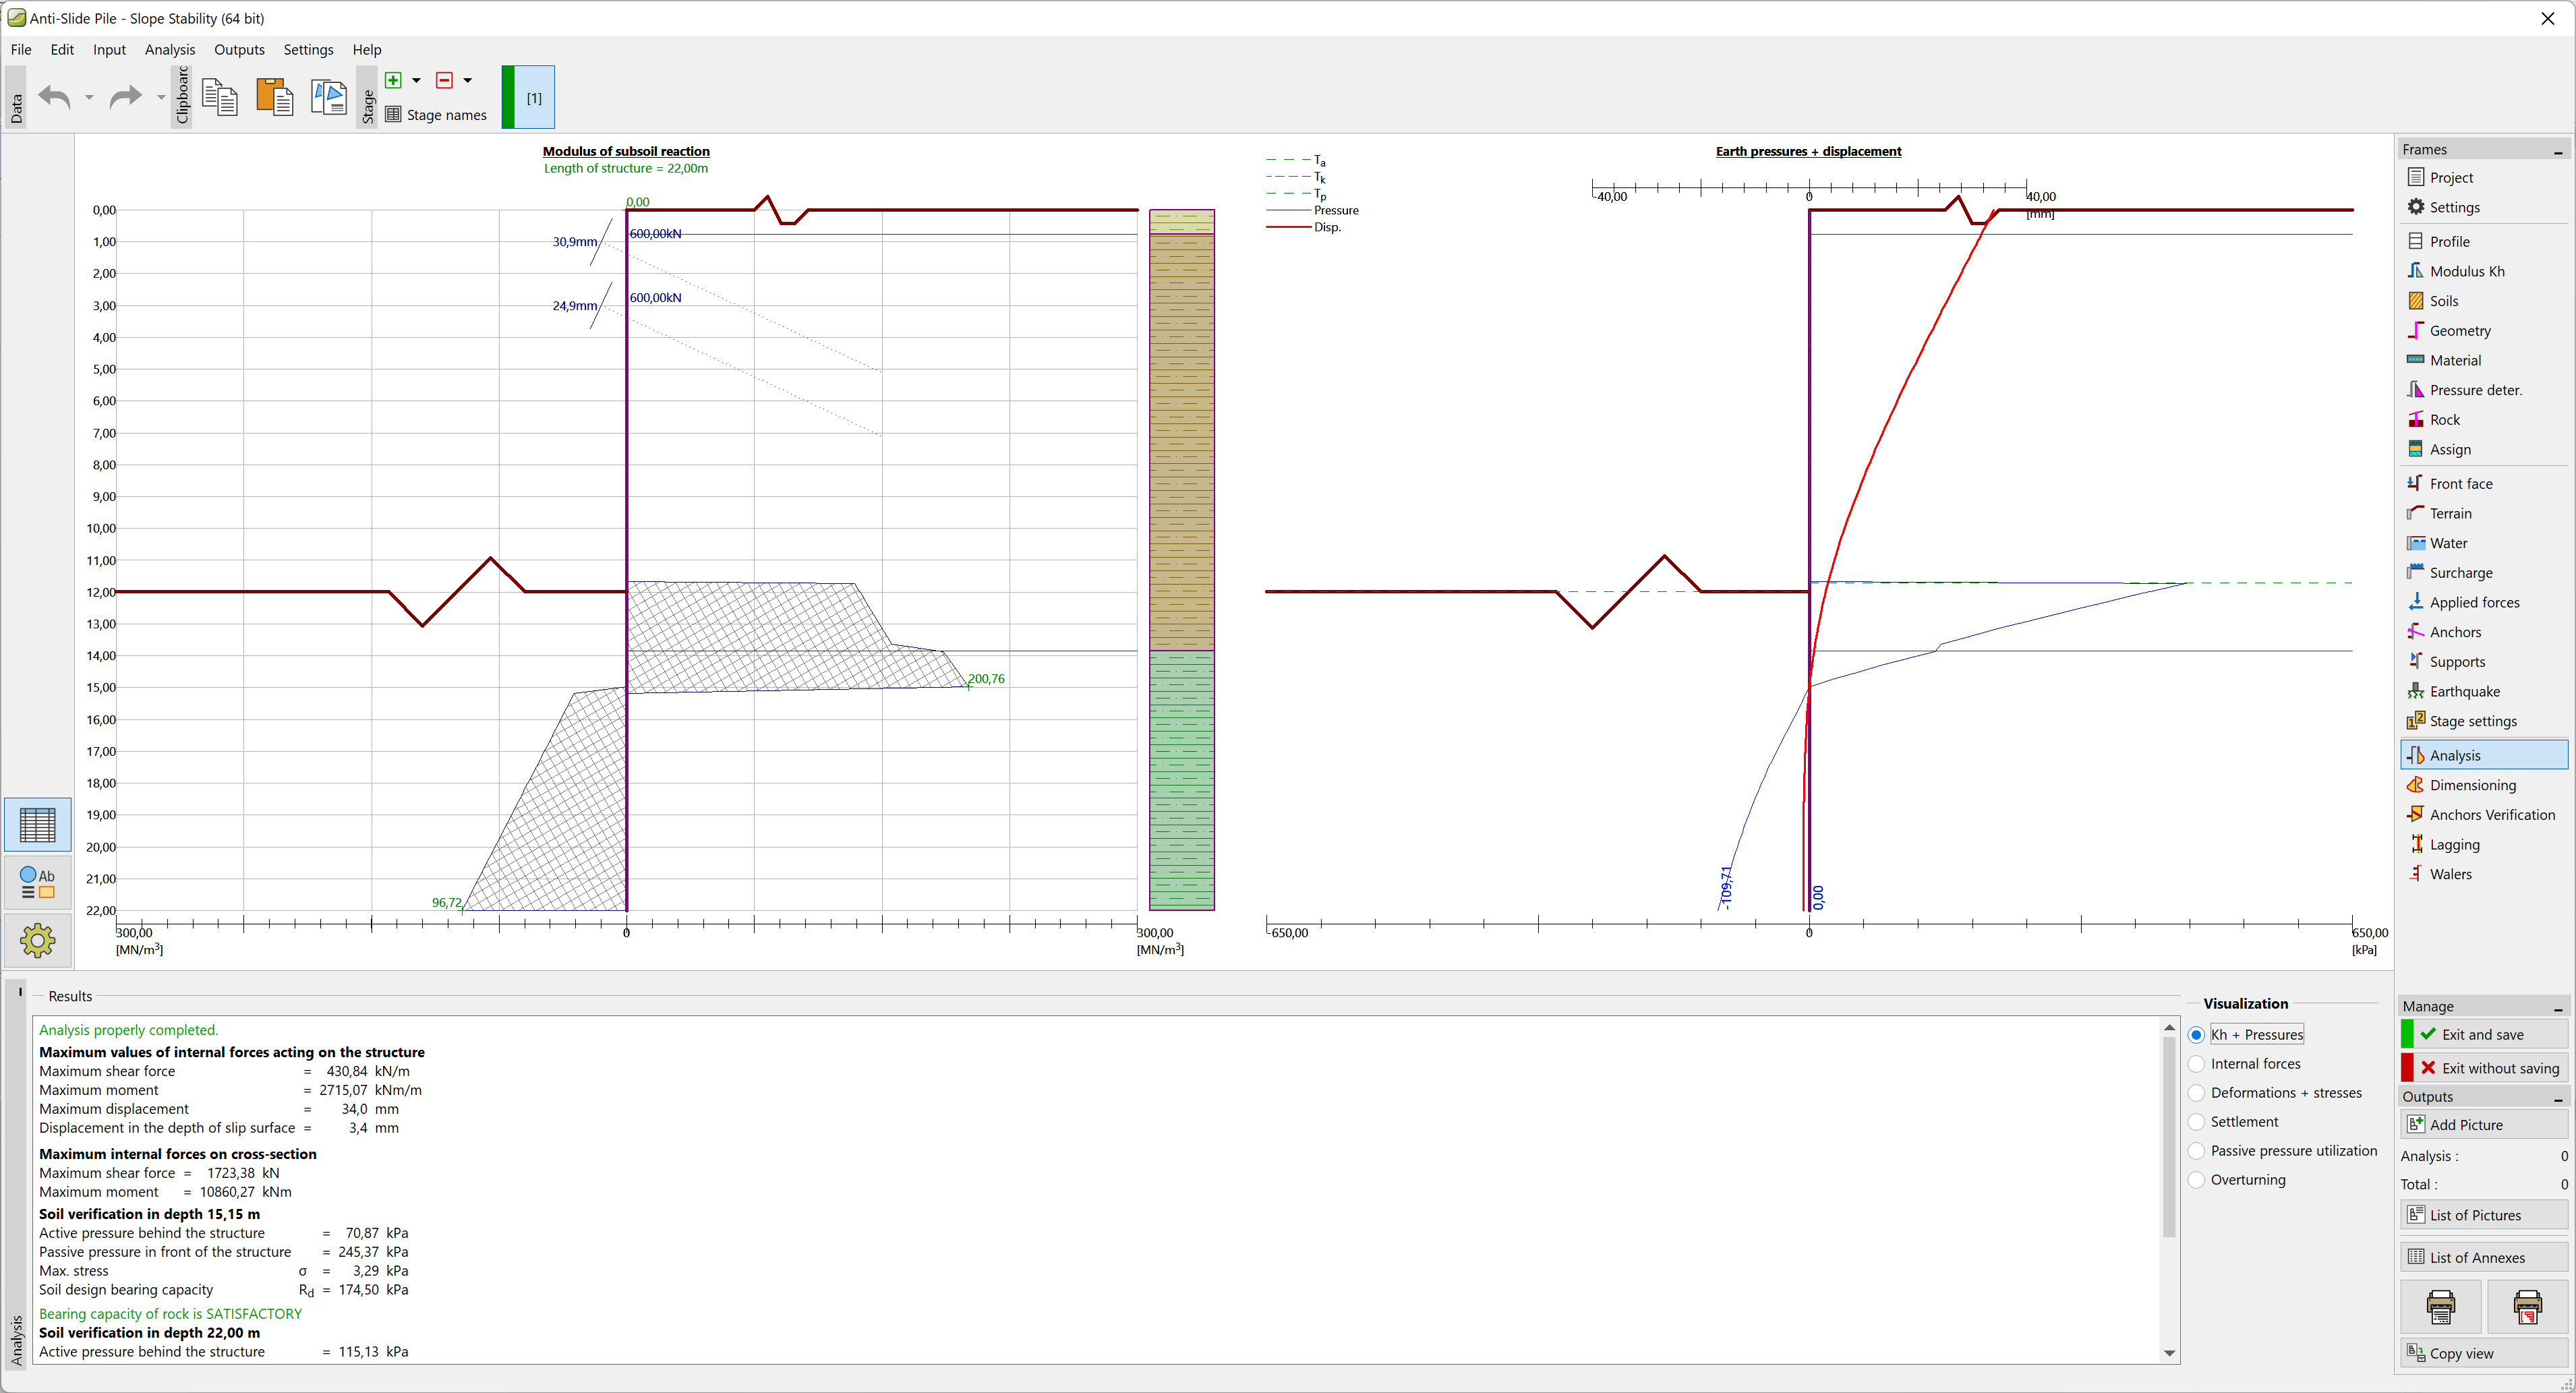Image resolution: width=2576 pixels, height=1393 pixels.
Task: Click the undo arrow icon
Action: (54, 97)
